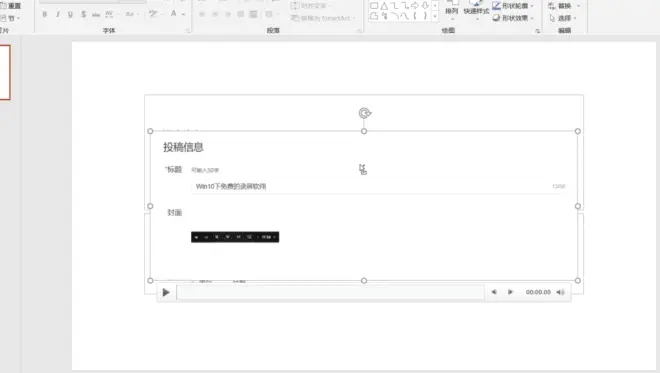660x373 pixels.
Task: Click the video's right-middle sizing handle
Action: click(x=578, y=206)
